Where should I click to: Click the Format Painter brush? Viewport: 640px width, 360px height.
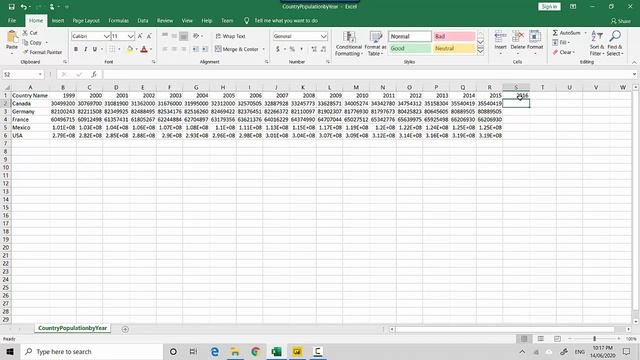click(x=26, y=52)
